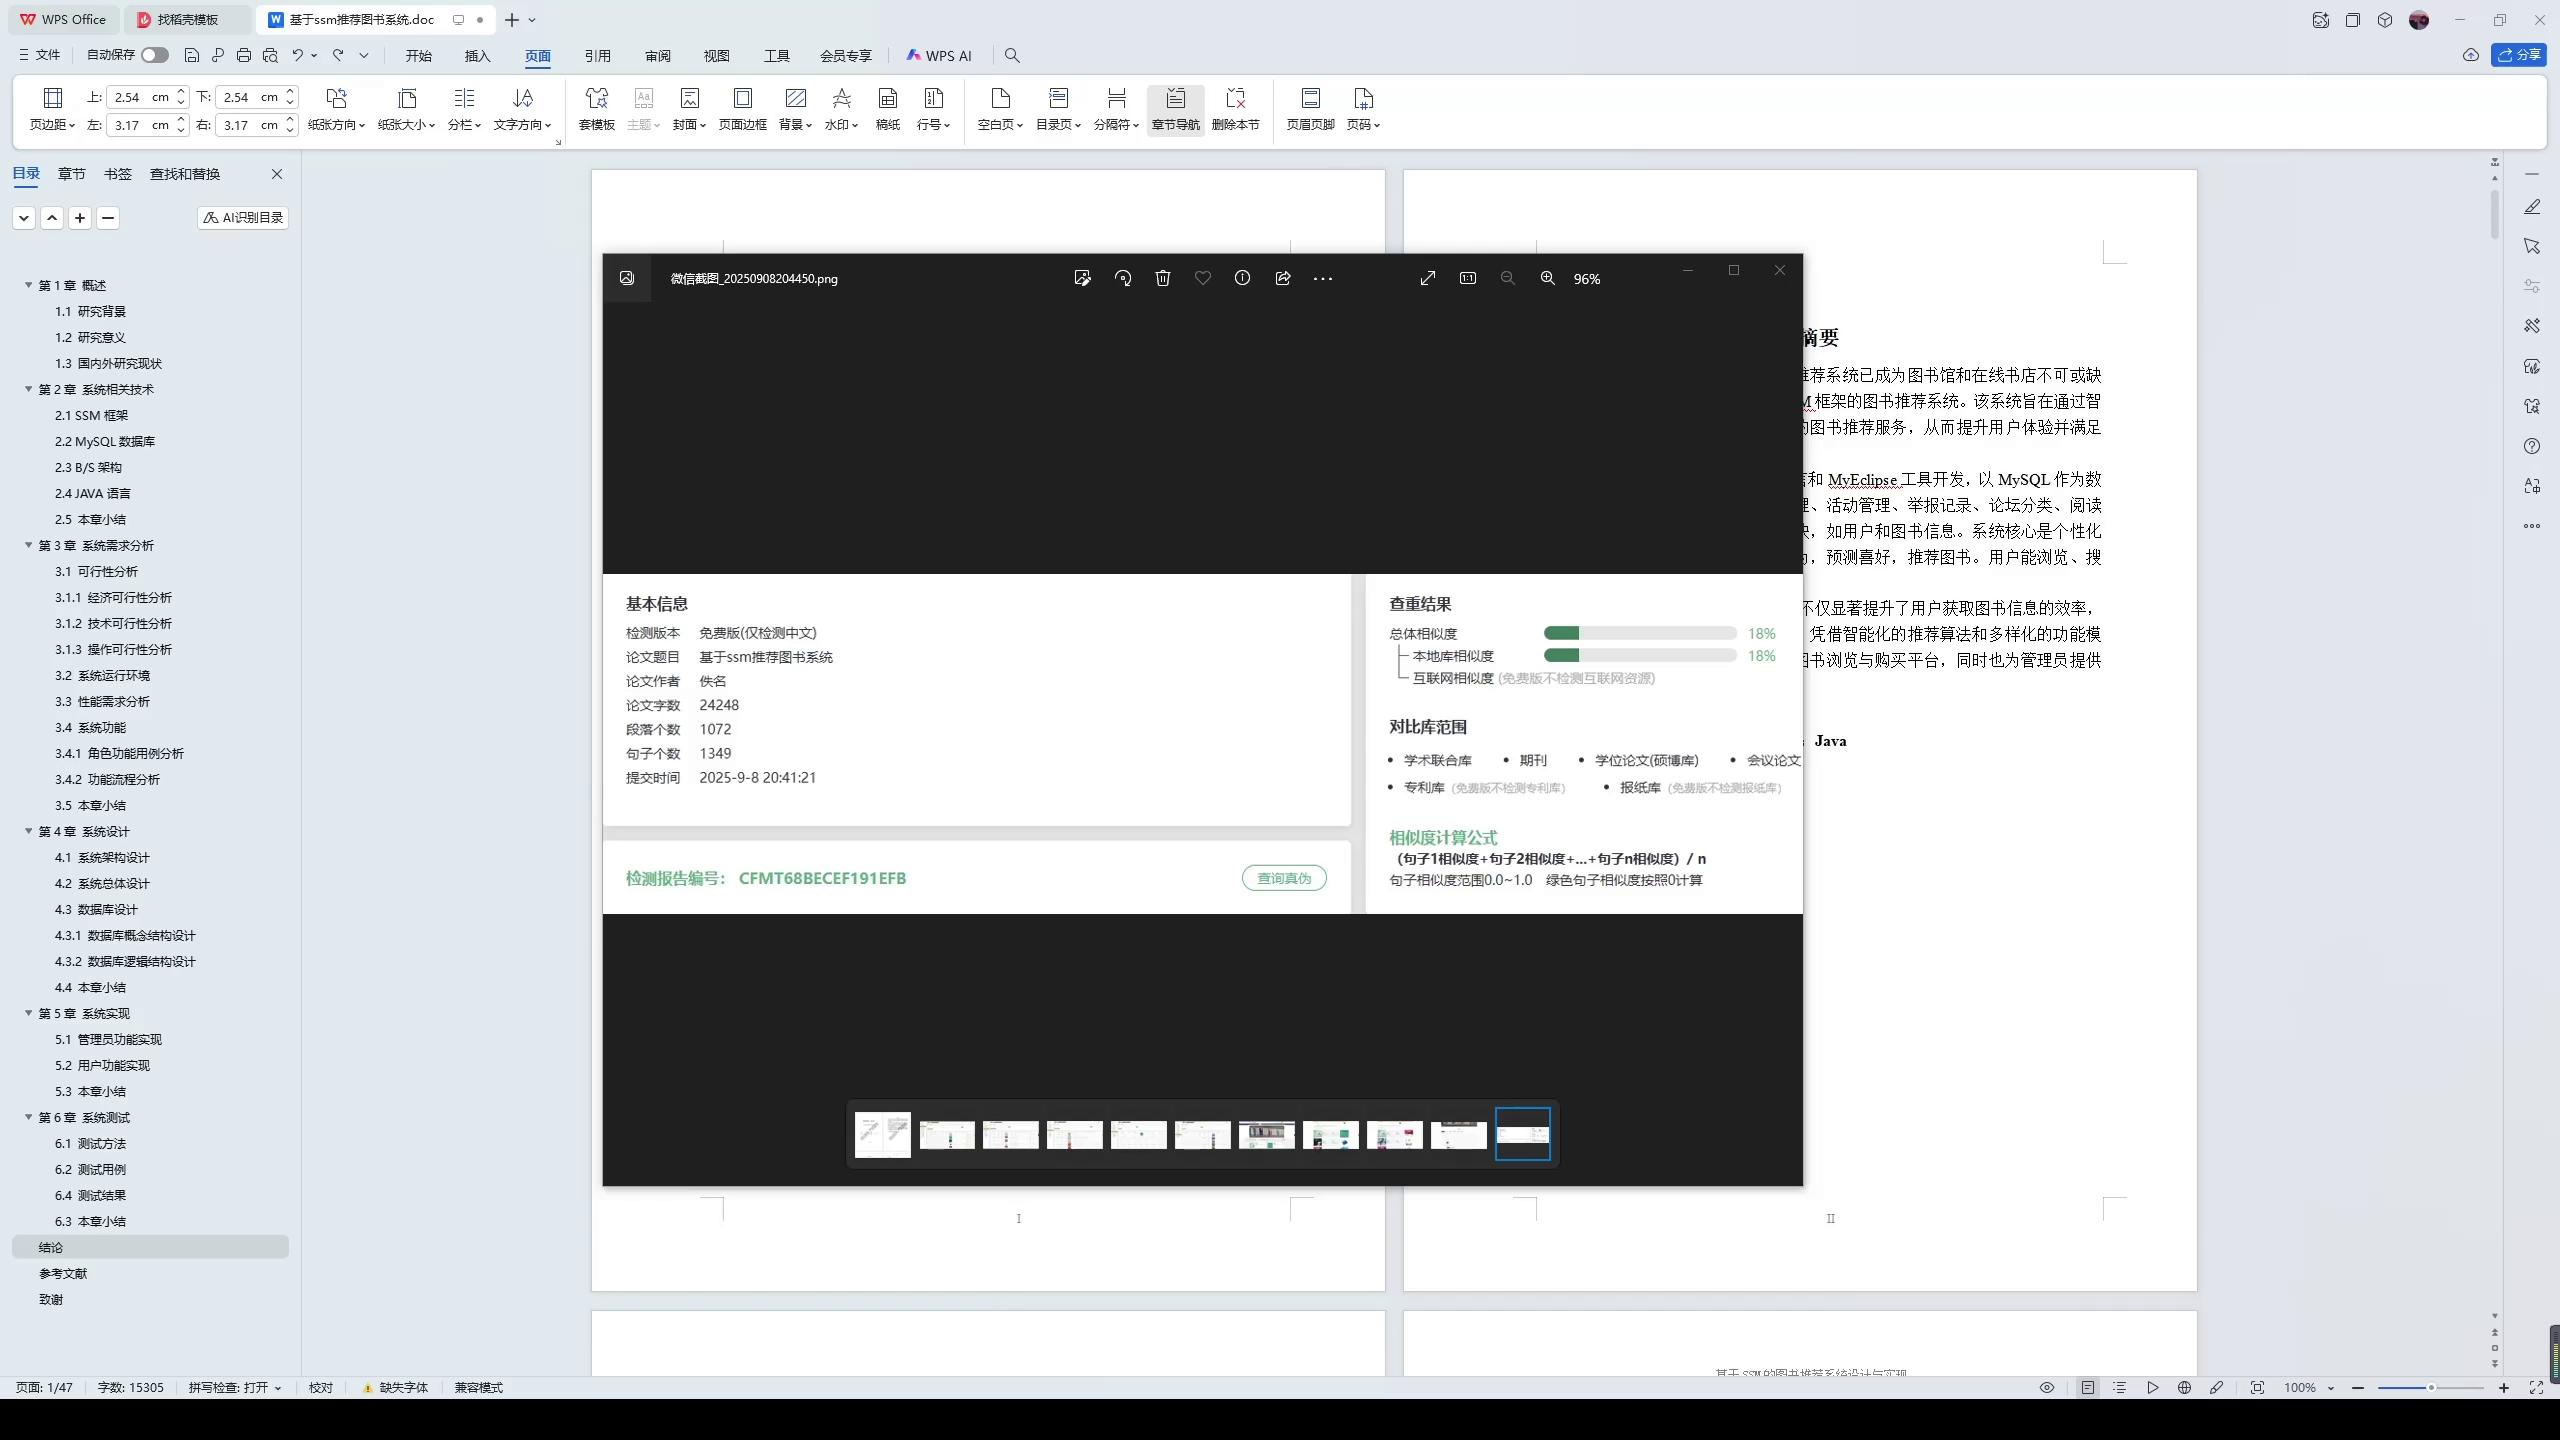Rotate the screenshot in photo viewer

[x=1122, y=278]
